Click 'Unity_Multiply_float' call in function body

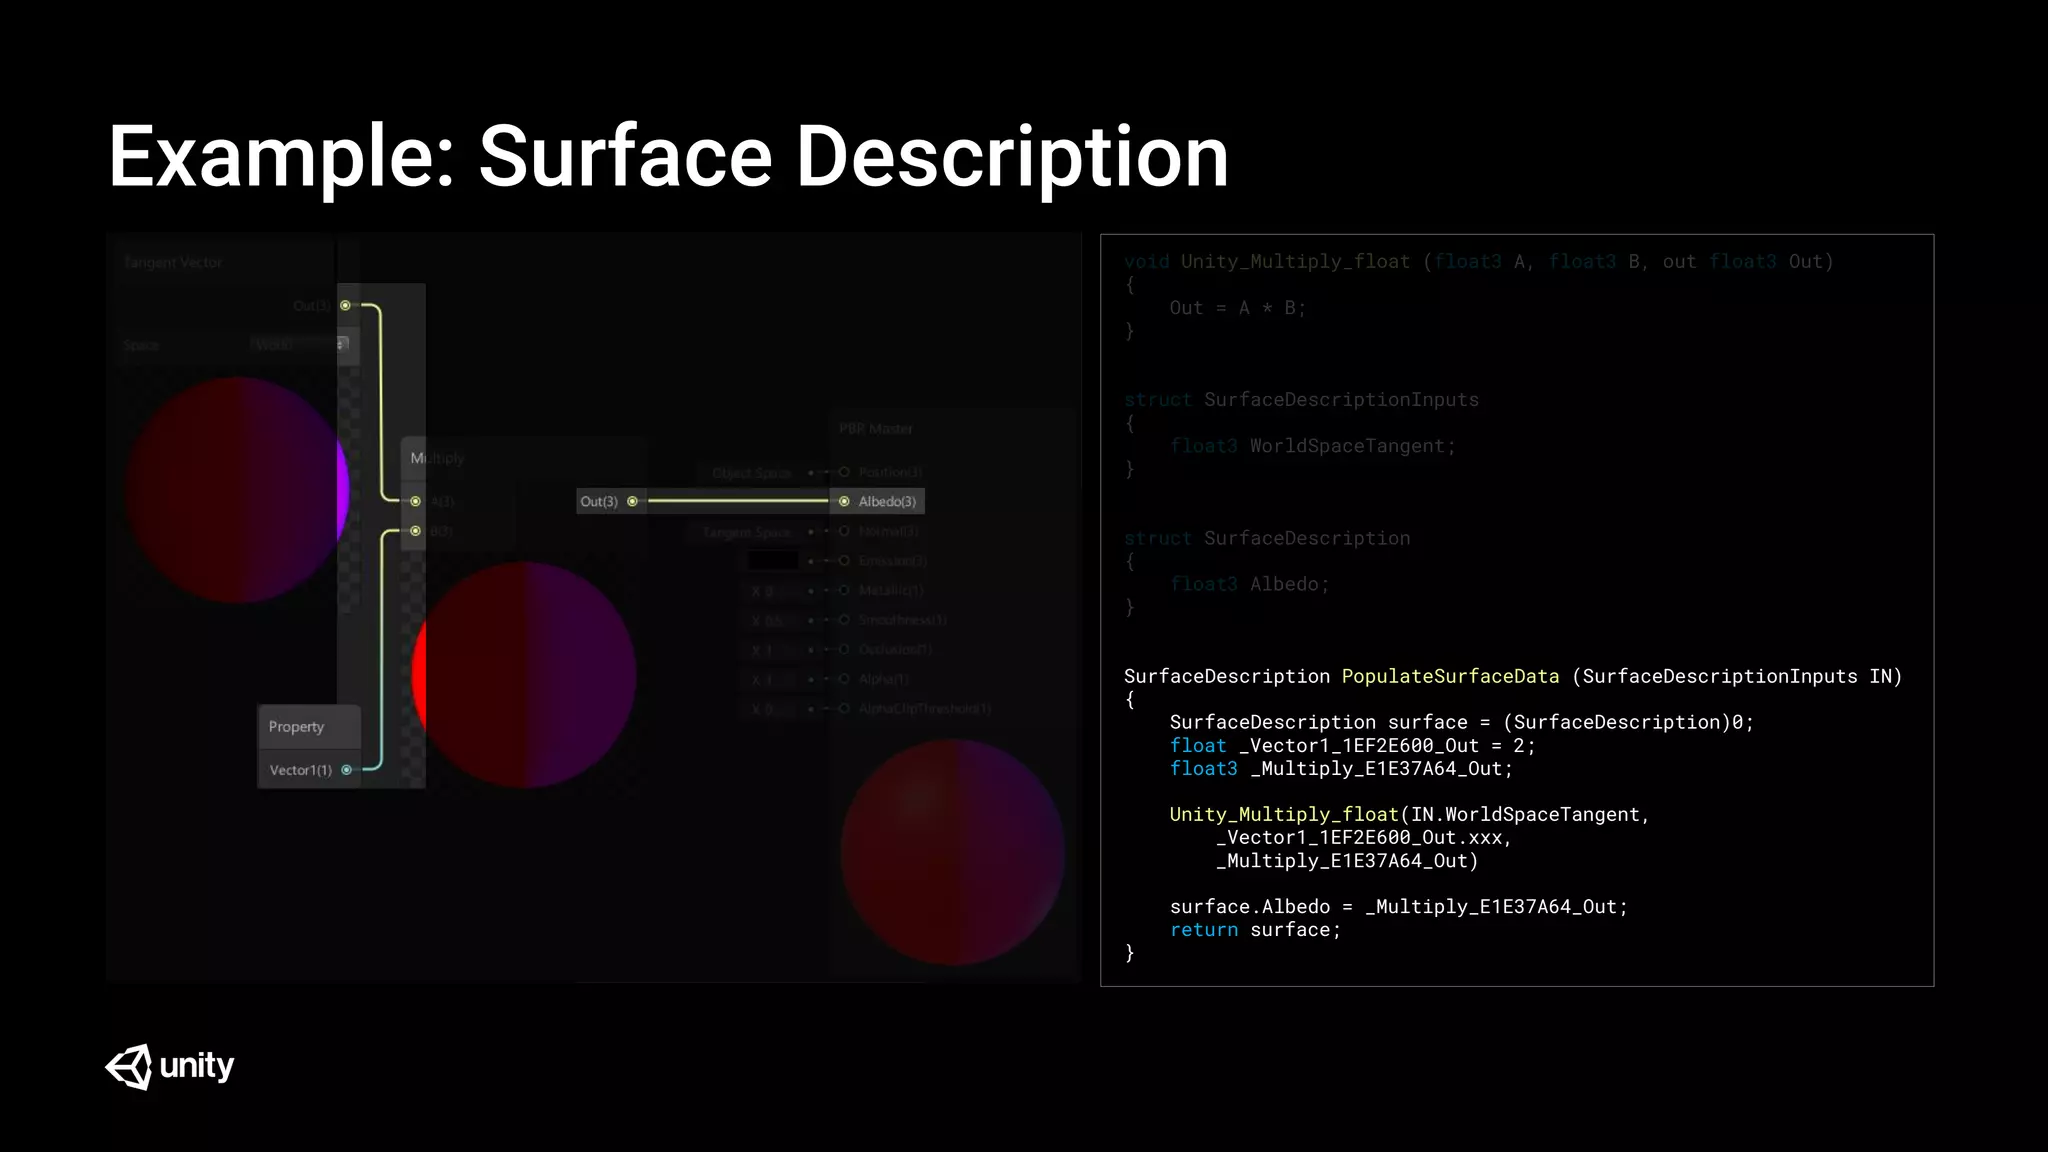[1284, 814]
